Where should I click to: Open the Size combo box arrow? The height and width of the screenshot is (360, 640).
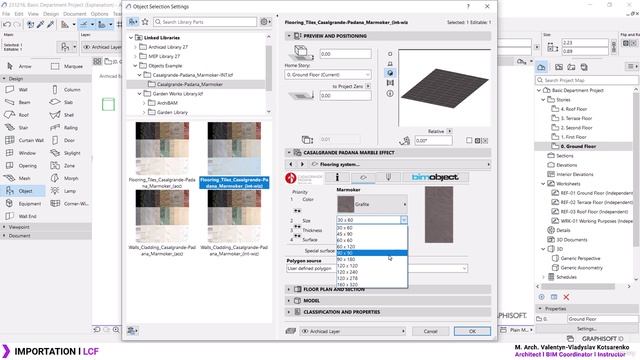(404, 220)
